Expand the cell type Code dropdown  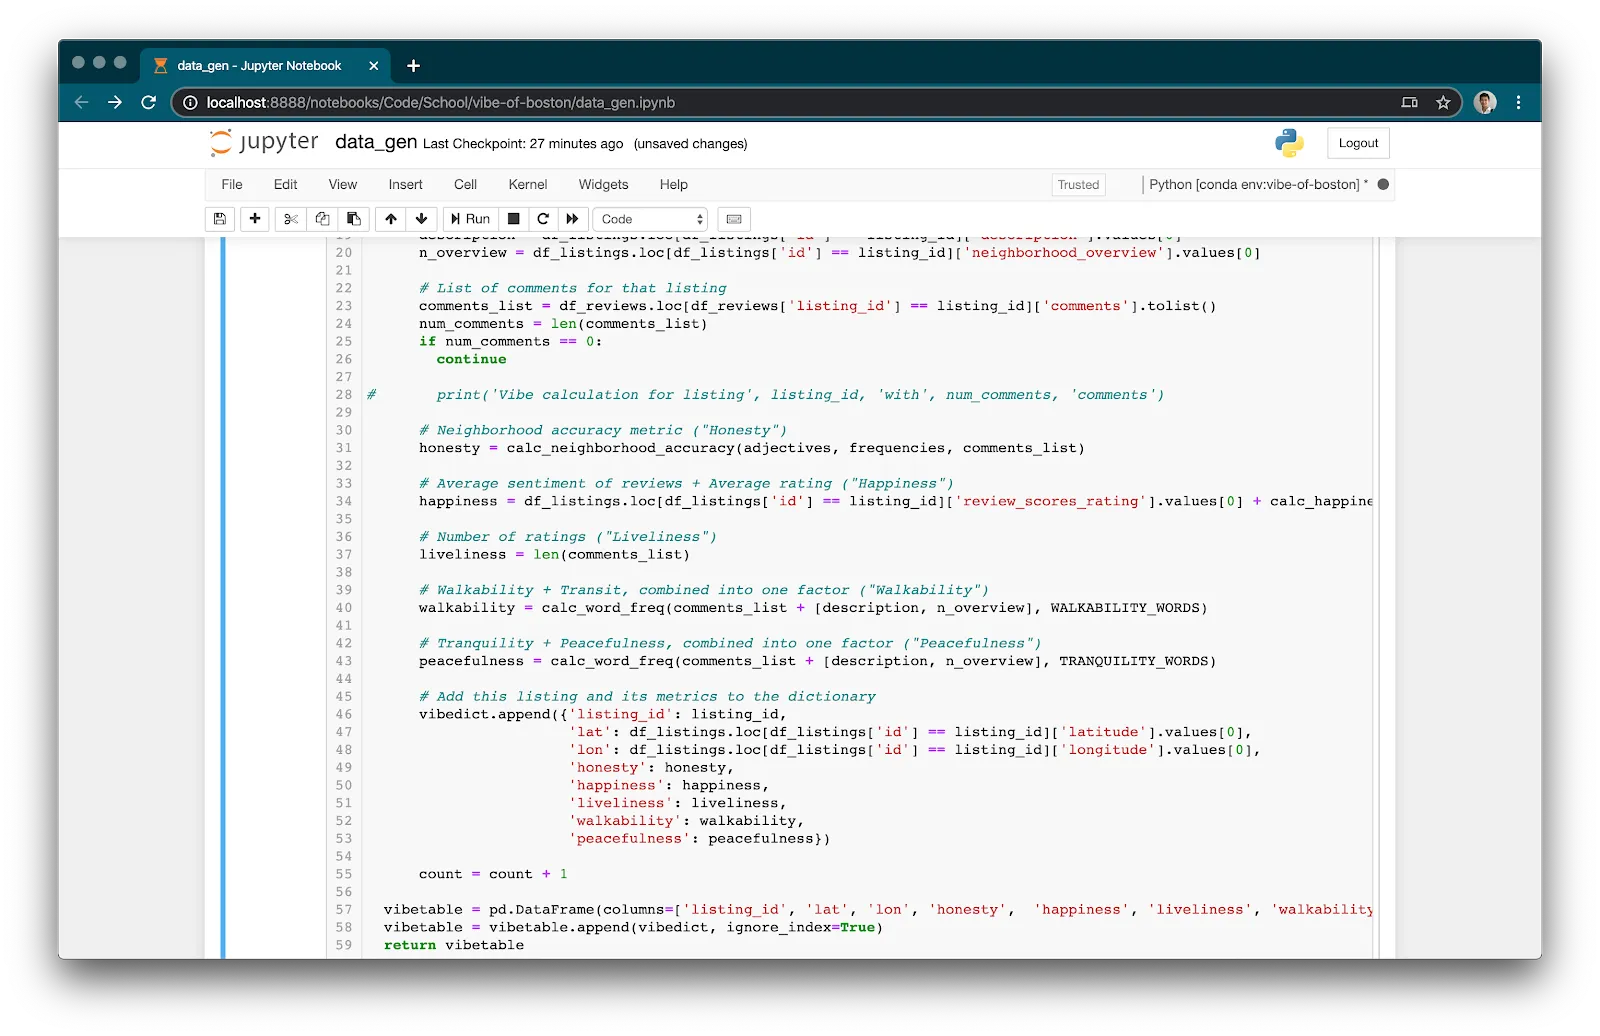click(x=651, y=219)
